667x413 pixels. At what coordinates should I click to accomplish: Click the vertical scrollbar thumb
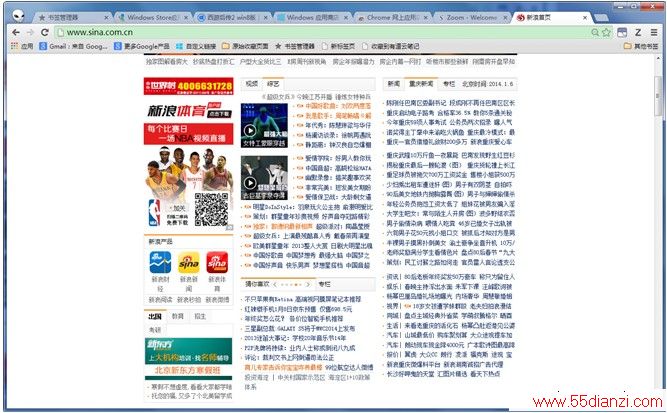[658, 96]
